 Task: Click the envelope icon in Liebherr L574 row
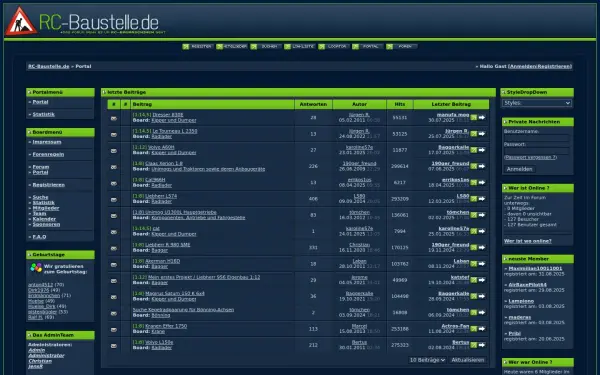pos(114,199)
